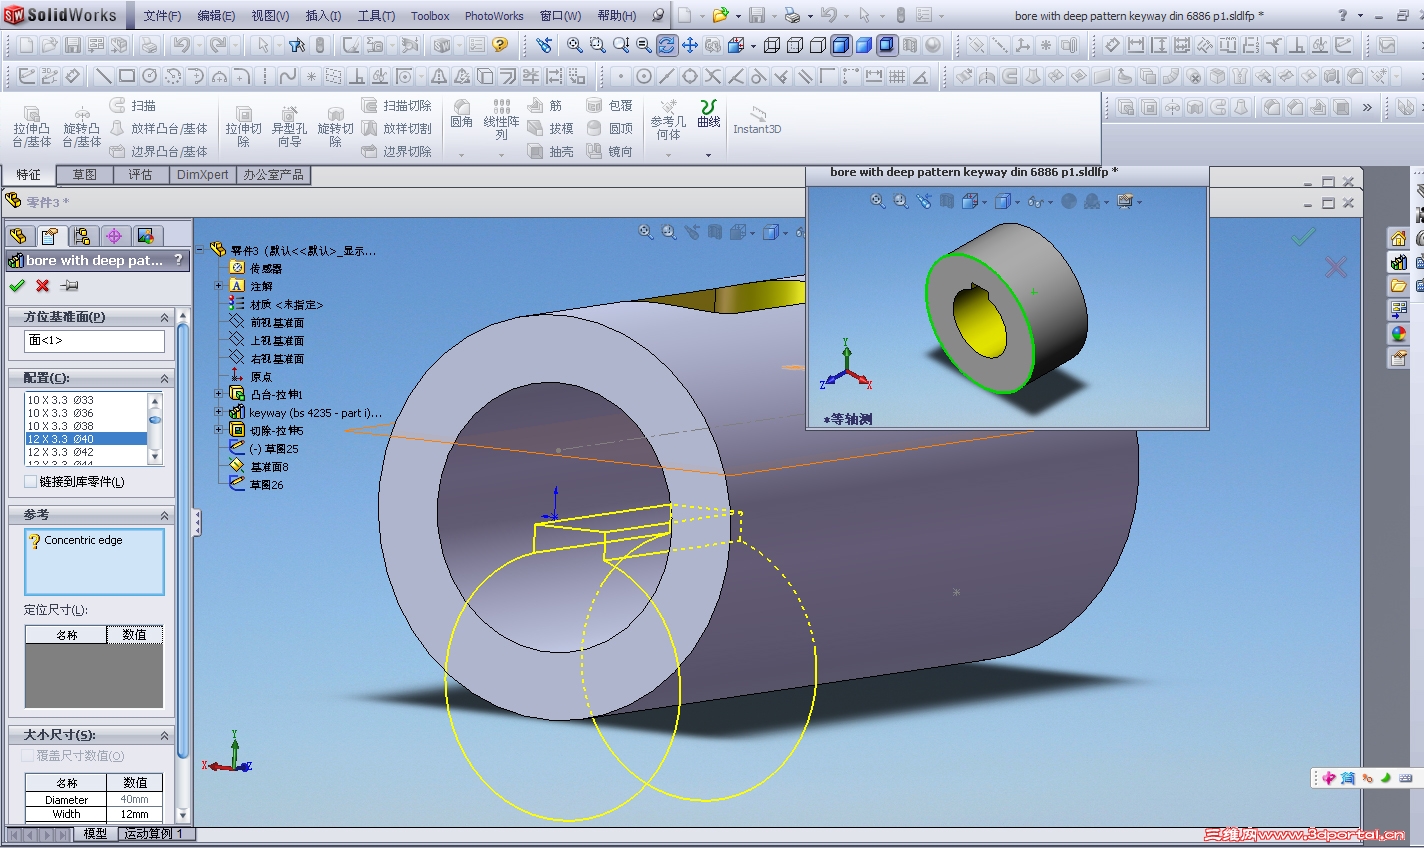
Task: Expand the 注解 tree node
Action: (219, 286)
